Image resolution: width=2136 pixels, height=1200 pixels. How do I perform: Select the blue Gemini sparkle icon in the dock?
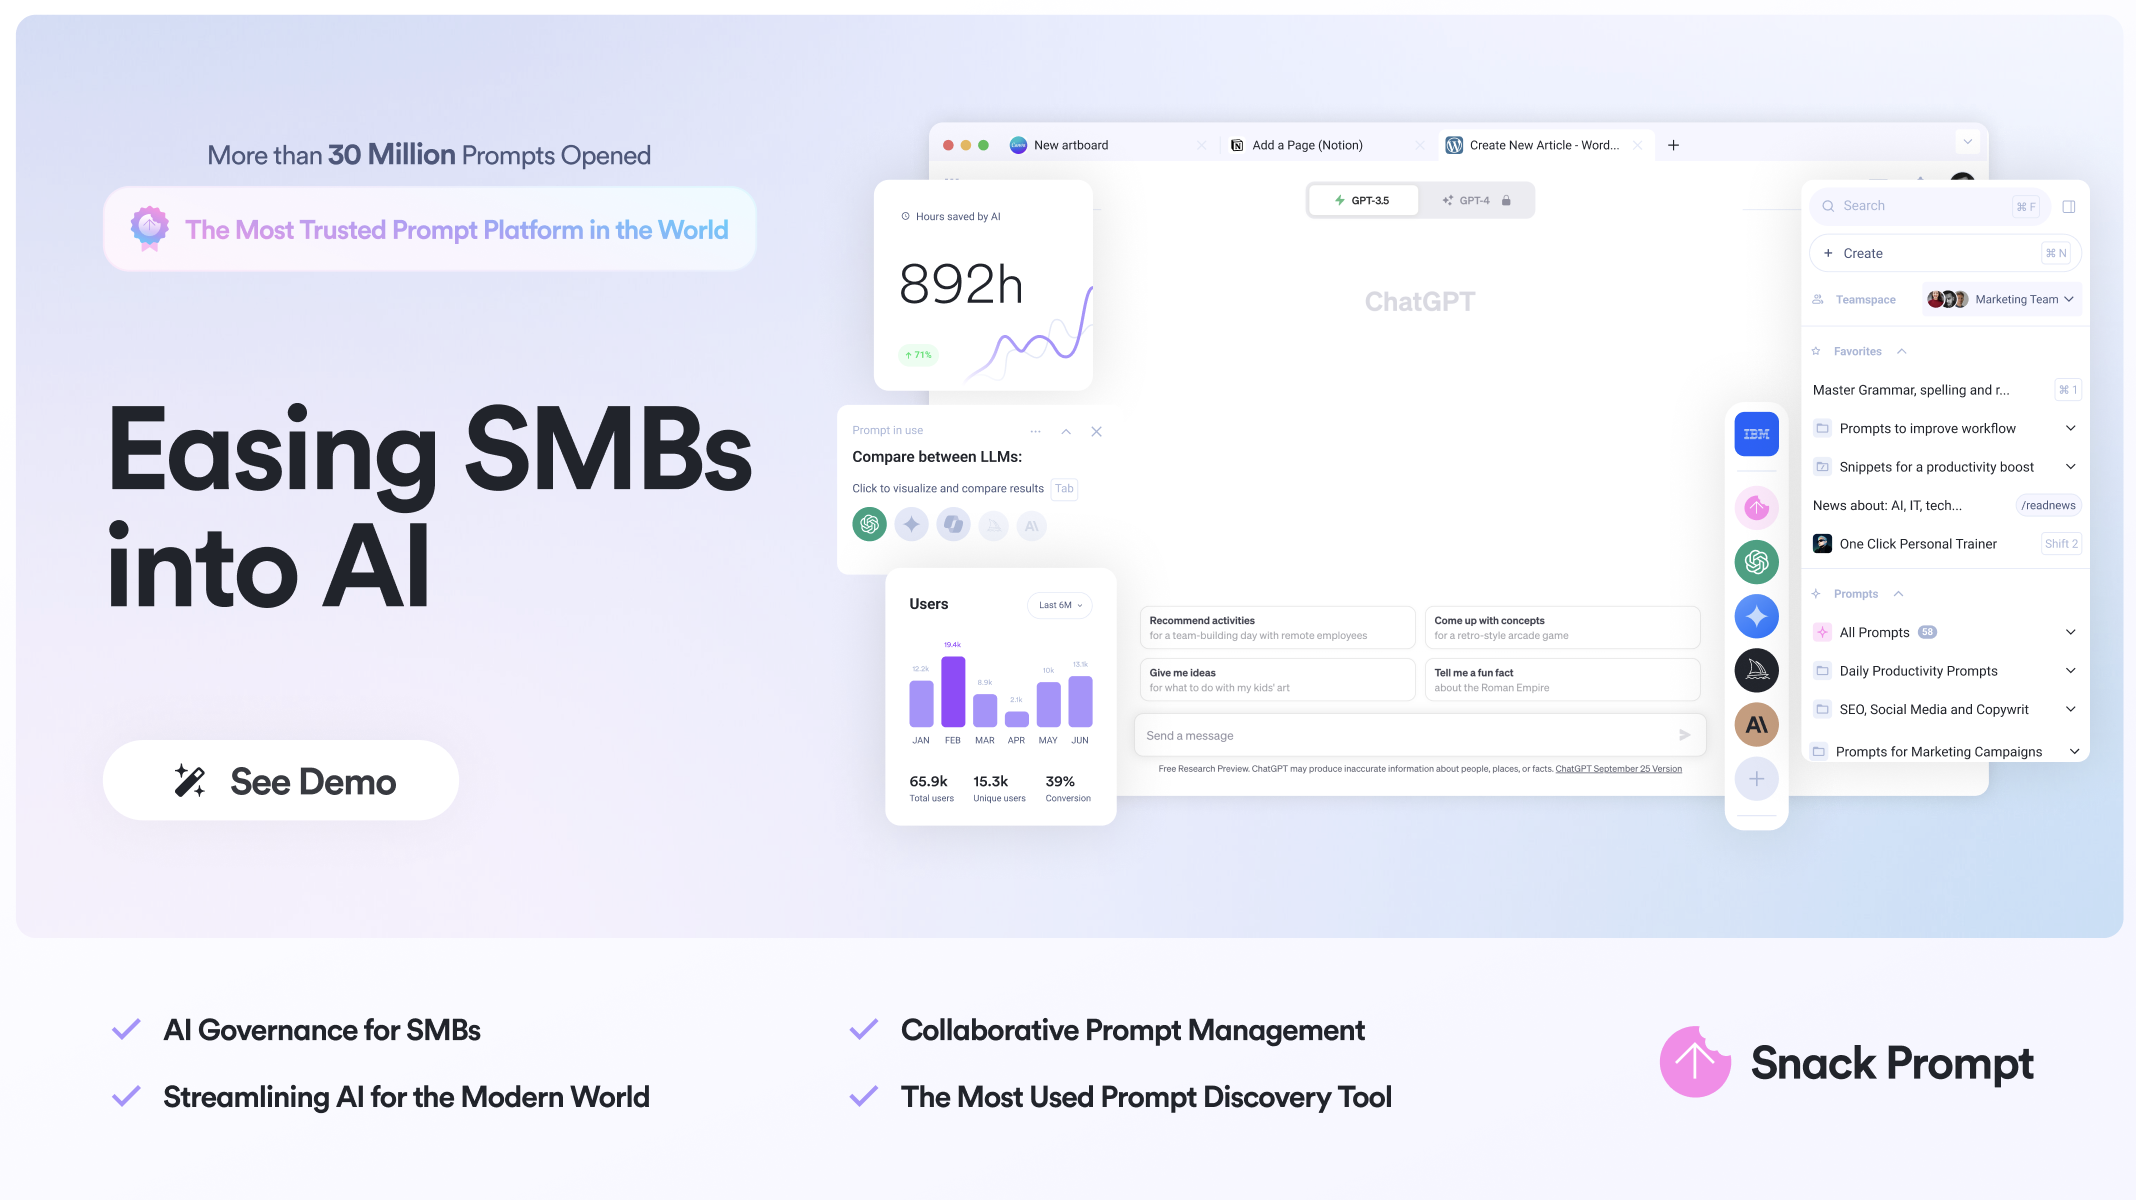tap(1756, 616)
